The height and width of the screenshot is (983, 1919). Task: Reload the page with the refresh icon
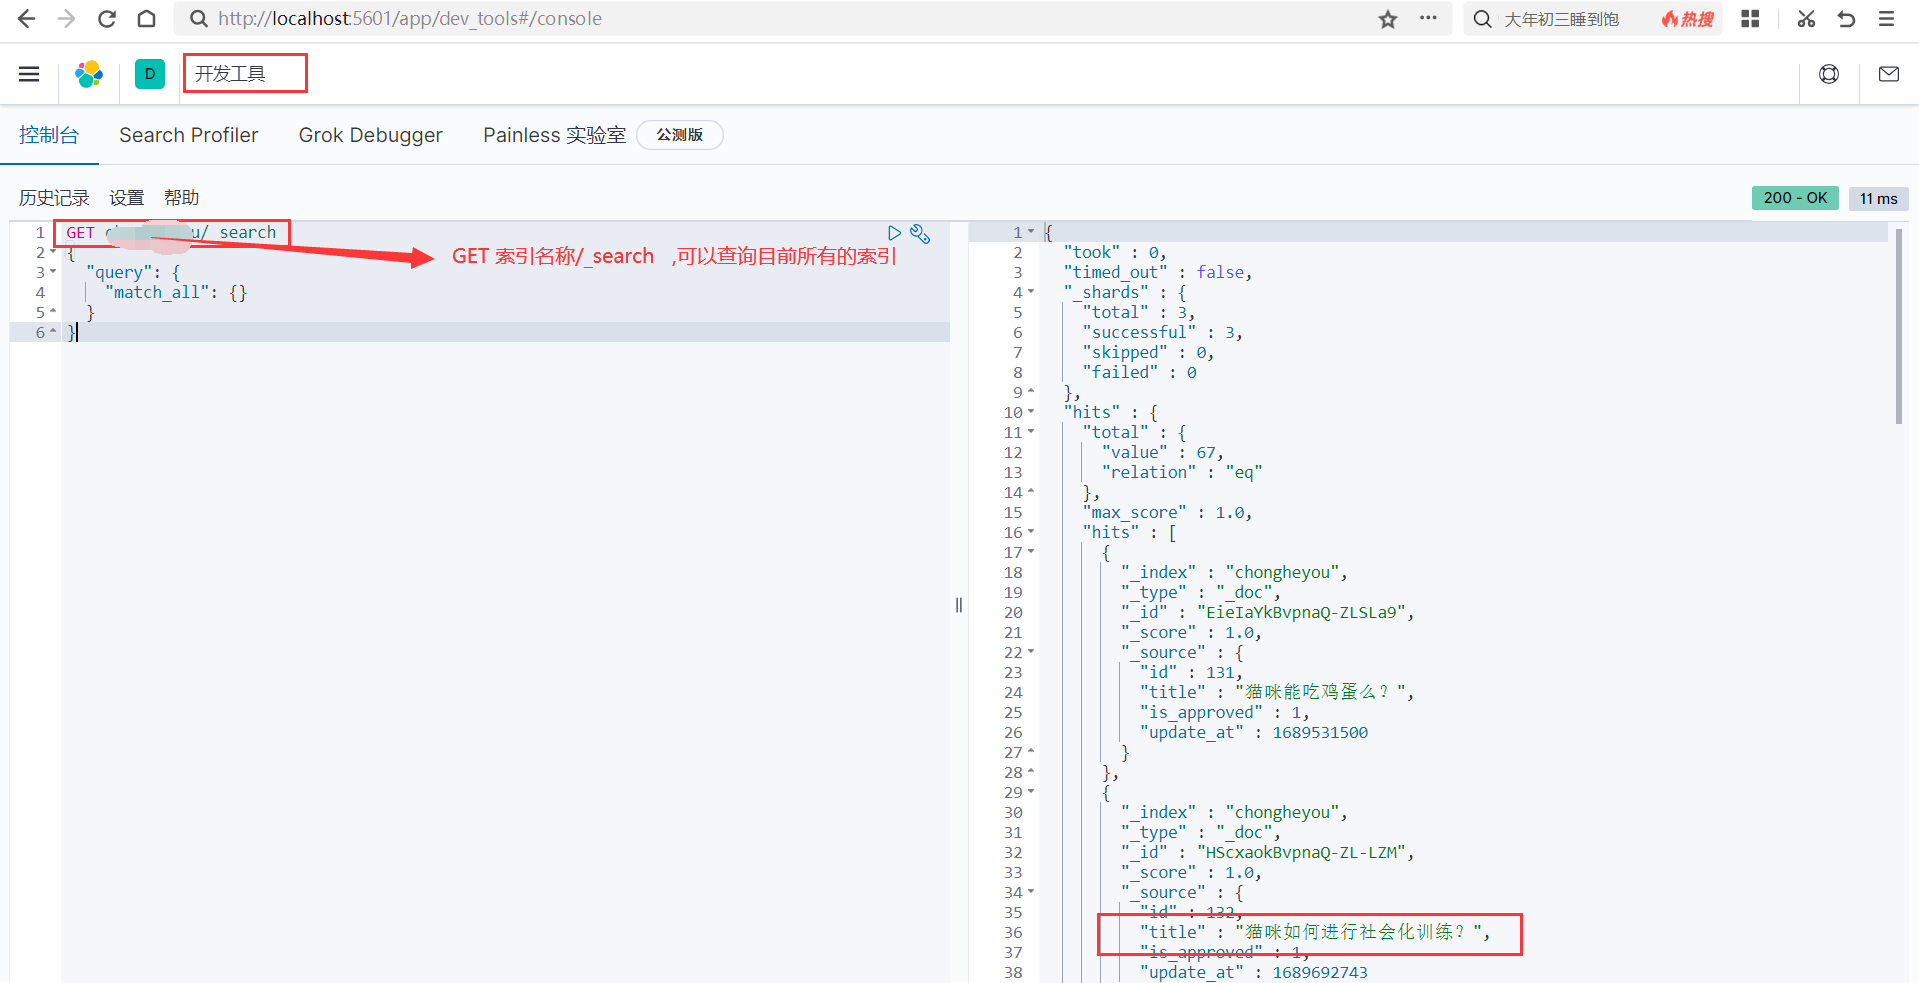[107, 19]
